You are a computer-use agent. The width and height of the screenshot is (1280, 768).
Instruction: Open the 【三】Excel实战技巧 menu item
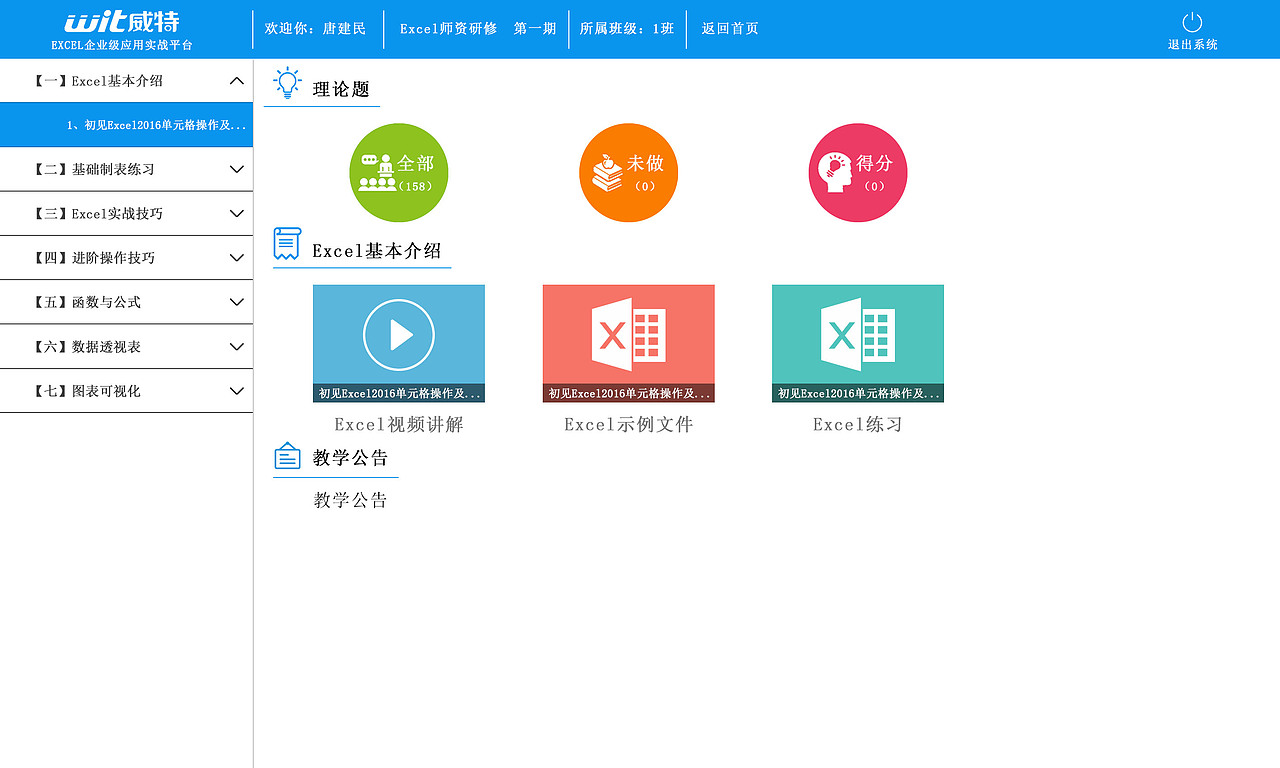126,213
